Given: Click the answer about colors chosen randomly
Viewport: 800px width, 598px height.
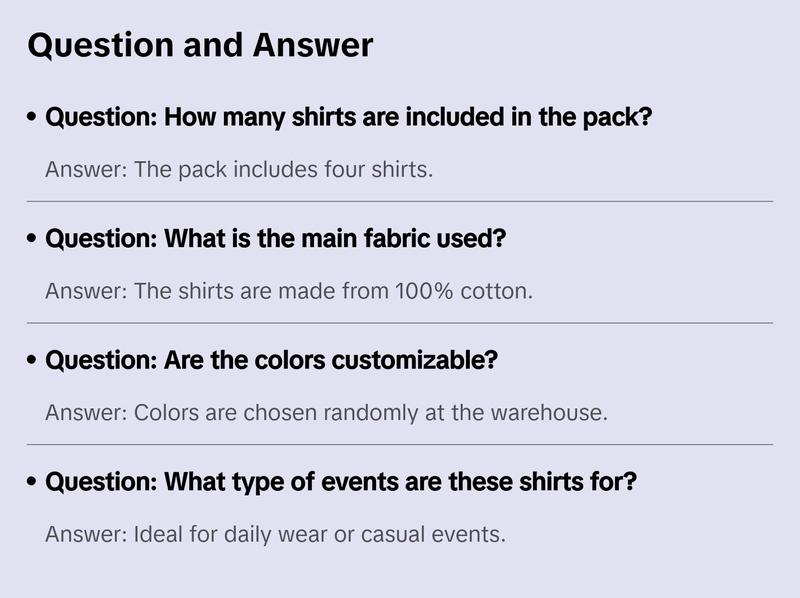Looking at the screenshot, I should pos(326,413).
